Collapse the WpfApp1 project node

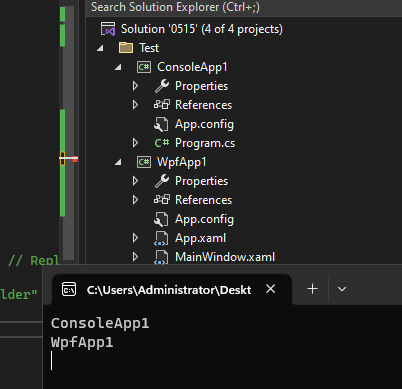coord(118,162)
